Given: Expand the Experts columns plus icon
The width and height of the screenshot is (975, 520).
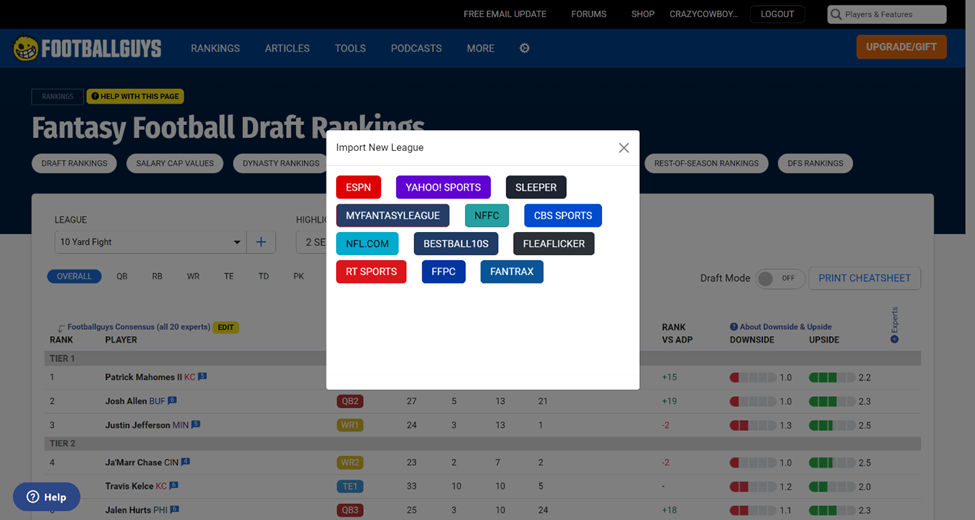Looking at the screenshot, I should pyautogui.click(x=894, y=339).
